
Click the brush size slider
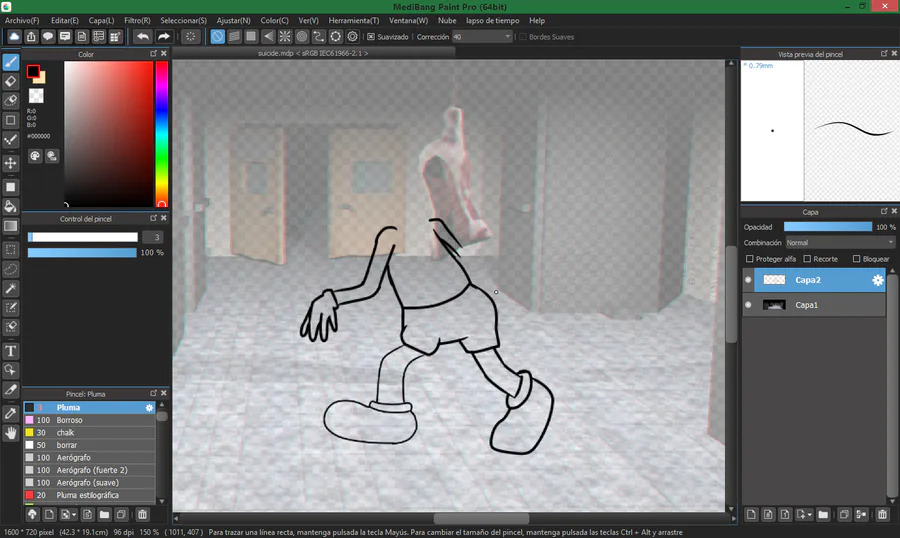click(x=83, y=237)
